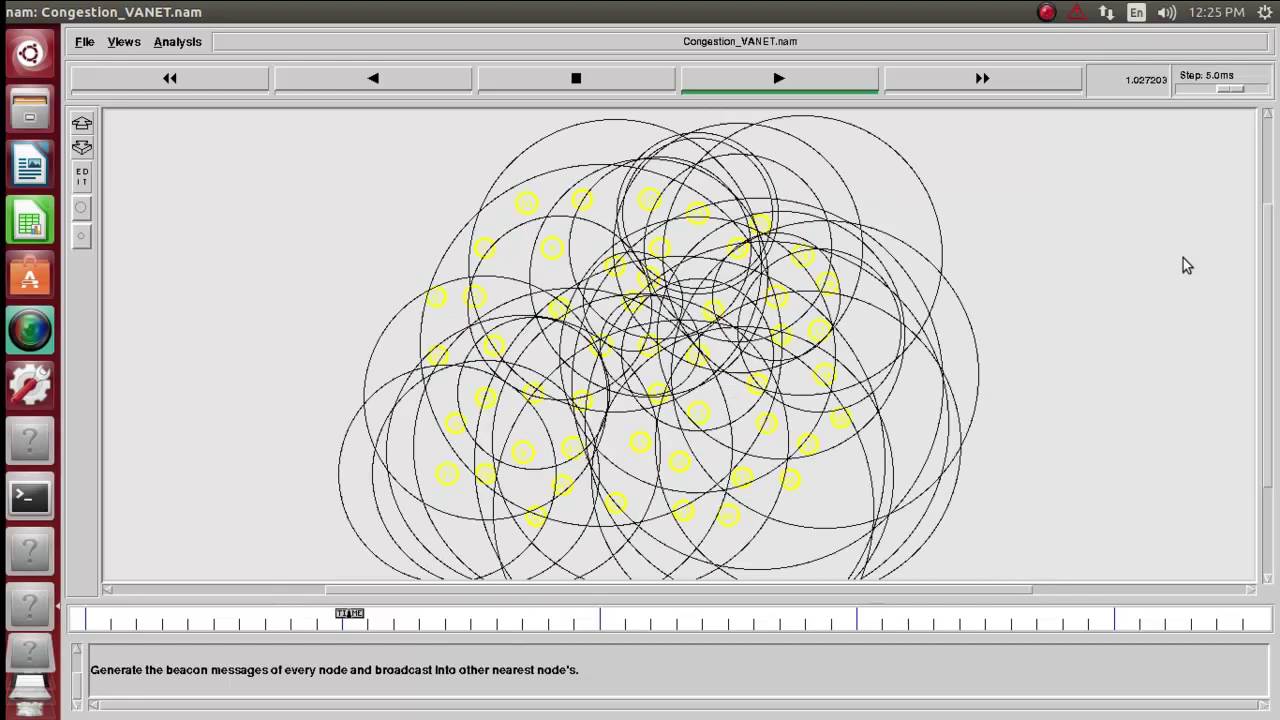Play the animation forward
1280x720 pixels.
(779, 78)
